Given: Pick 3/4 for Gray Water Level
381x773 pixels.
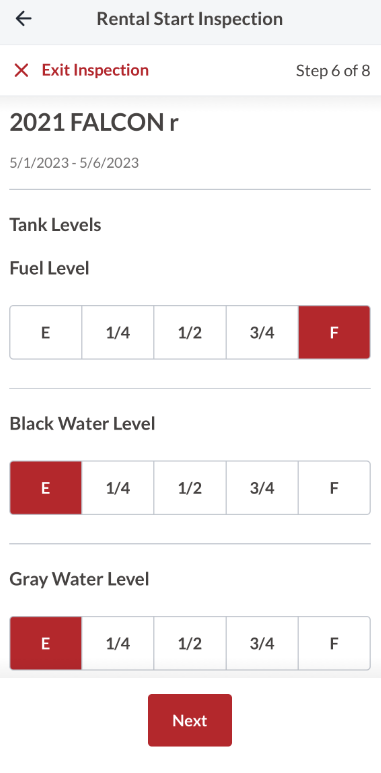Looking at the screenshot, I should (262, 643).
